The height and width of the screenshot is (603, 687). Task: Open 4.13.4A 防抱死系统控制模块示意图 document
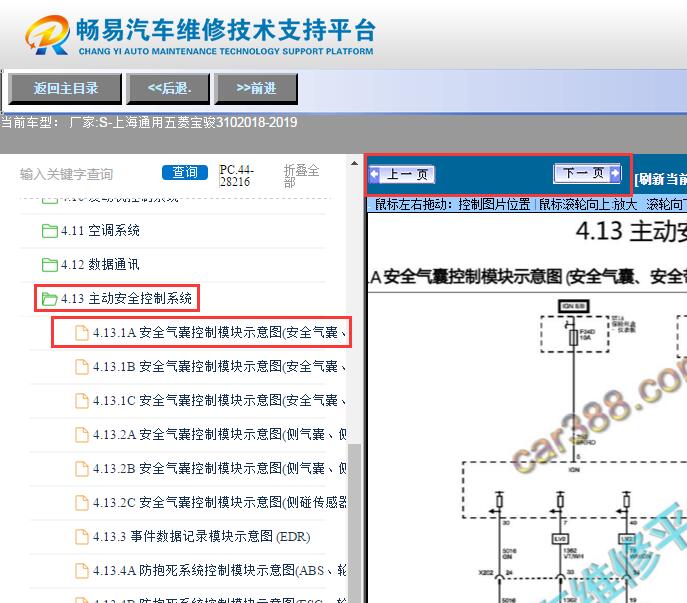[219, 571]
